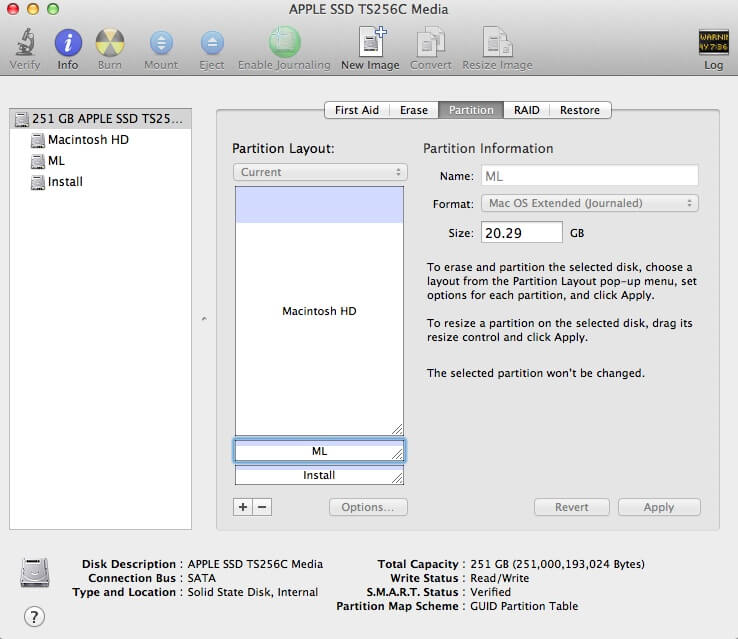Screen dimensions: 738x639
Task: Click 'GUID Partition Table' scheme text
Action: (x=524, y=606)
